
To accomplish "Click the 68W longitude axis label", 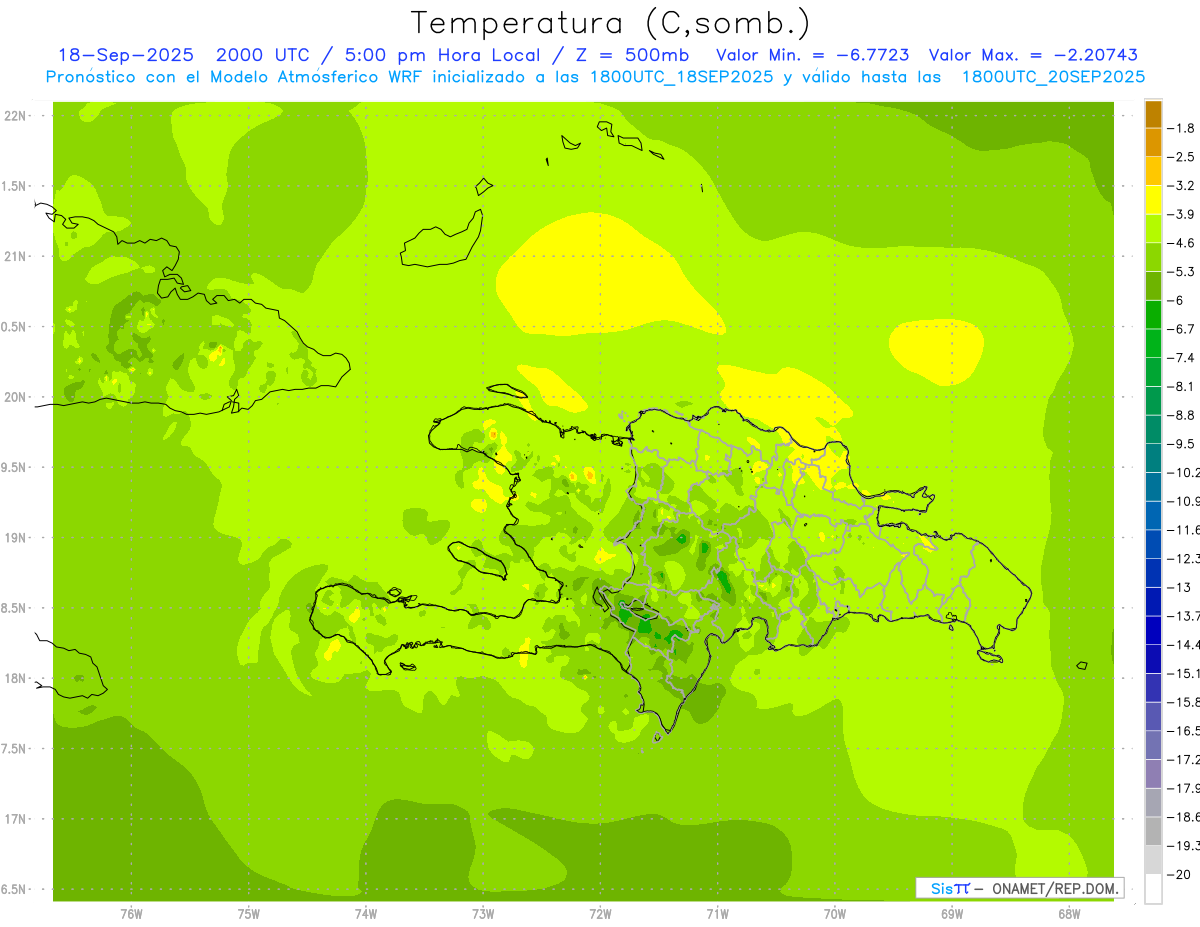I will tap(1068, 913).
